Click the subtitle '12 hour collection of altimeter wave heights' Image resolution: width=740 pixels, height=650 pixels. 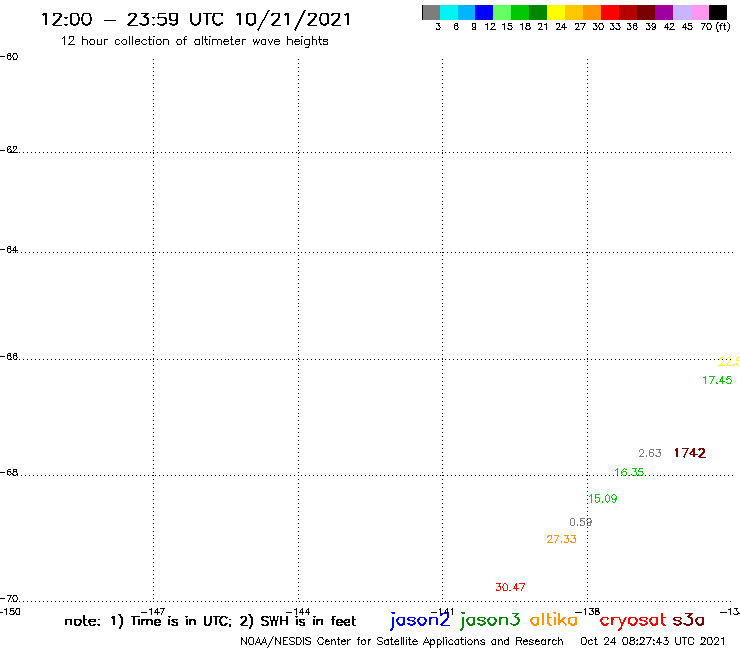[x=194, y=41]
